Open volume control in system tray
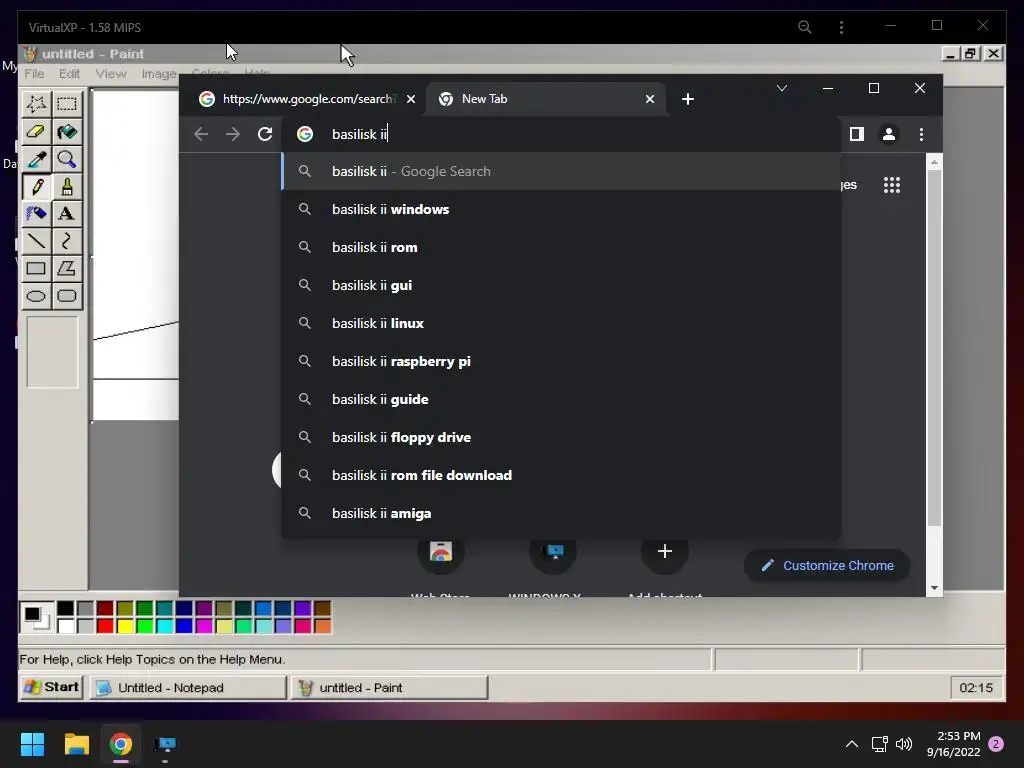 pos(904,744)
